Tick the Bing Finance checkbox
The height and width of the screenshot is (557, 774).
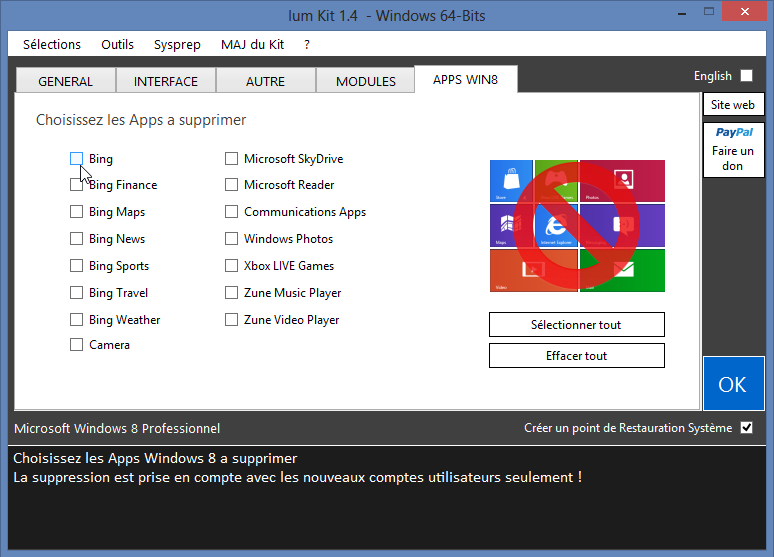(77, 185)
